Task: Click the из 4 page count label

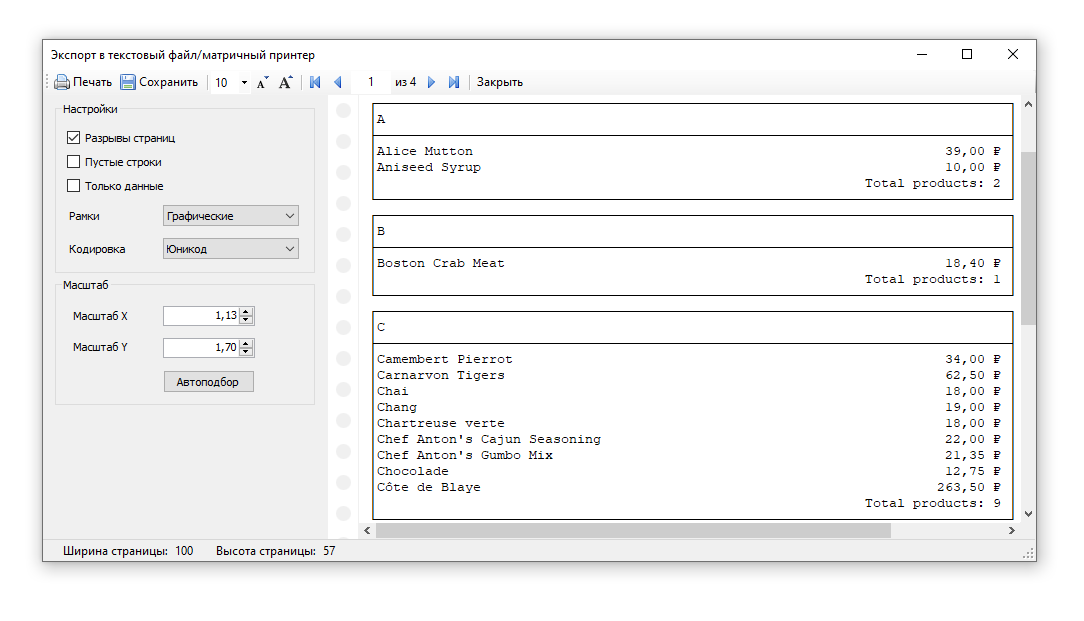Action: coord(406,82)
